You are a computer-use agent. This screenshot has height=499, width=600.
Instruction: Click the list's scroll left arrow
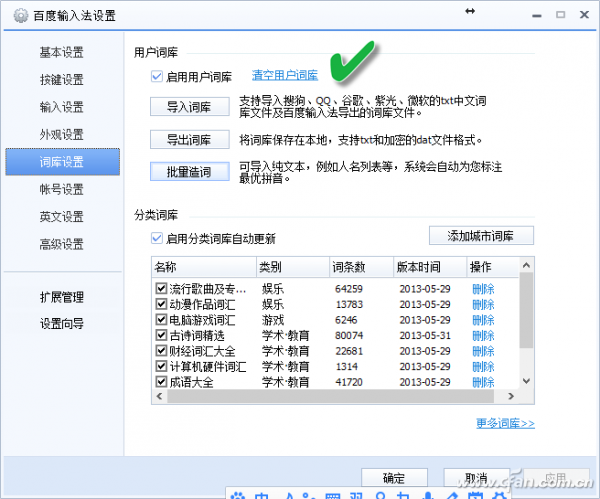(x=159, y=396)
